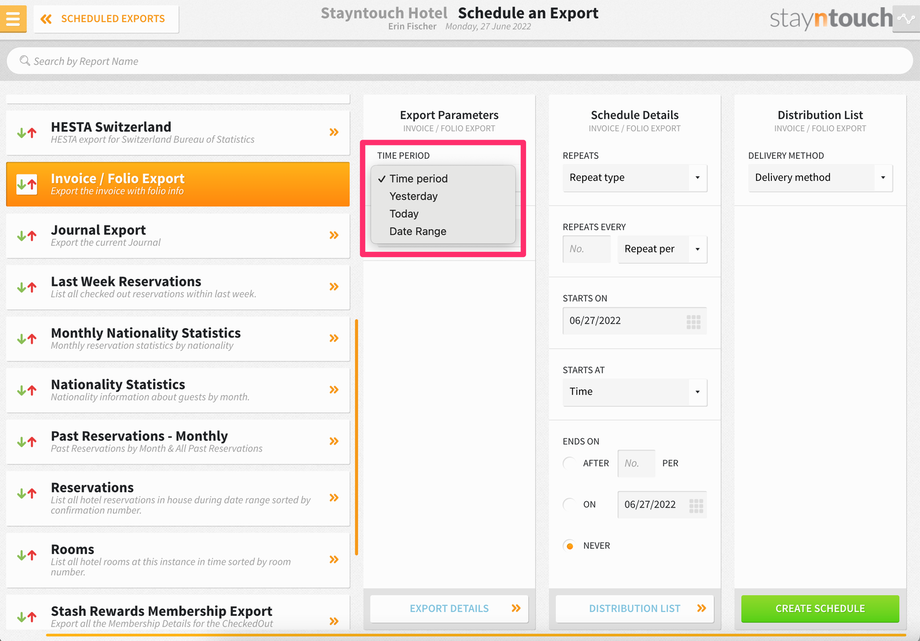Click the Ends After number field

click(636, 463)
